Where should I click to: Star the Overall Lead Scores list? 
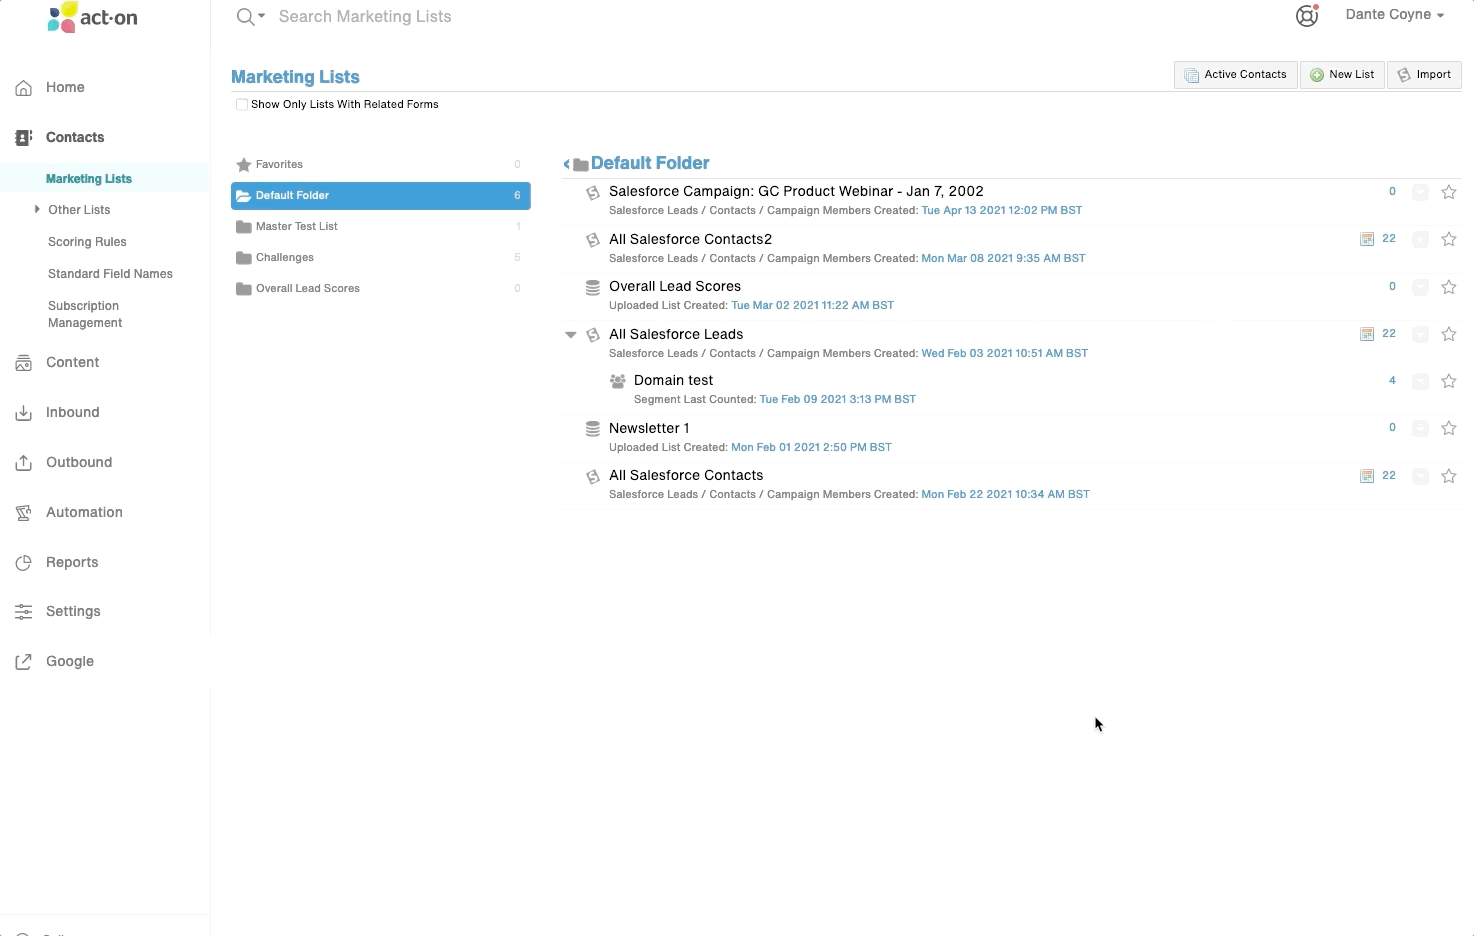1448,287
